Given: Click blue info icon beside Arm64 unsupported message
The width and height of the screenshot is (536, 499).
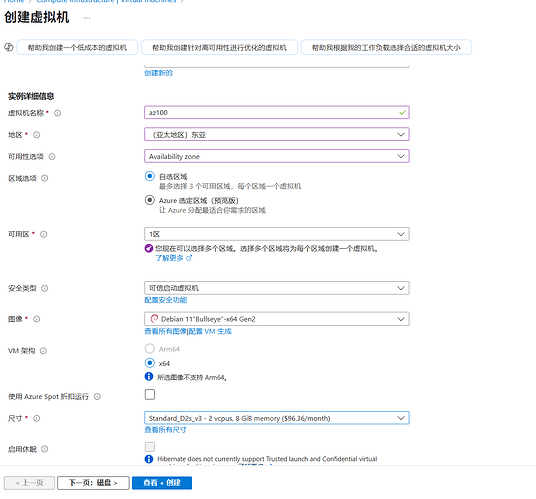Looking at the screenshot, I should (x=149, y=377).
